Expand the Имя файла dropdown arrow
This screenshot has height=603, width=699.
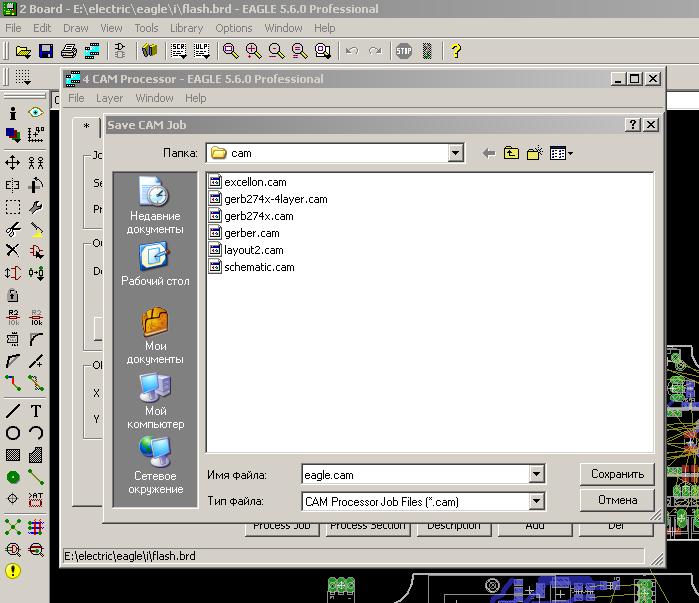(x=536, y=475)
